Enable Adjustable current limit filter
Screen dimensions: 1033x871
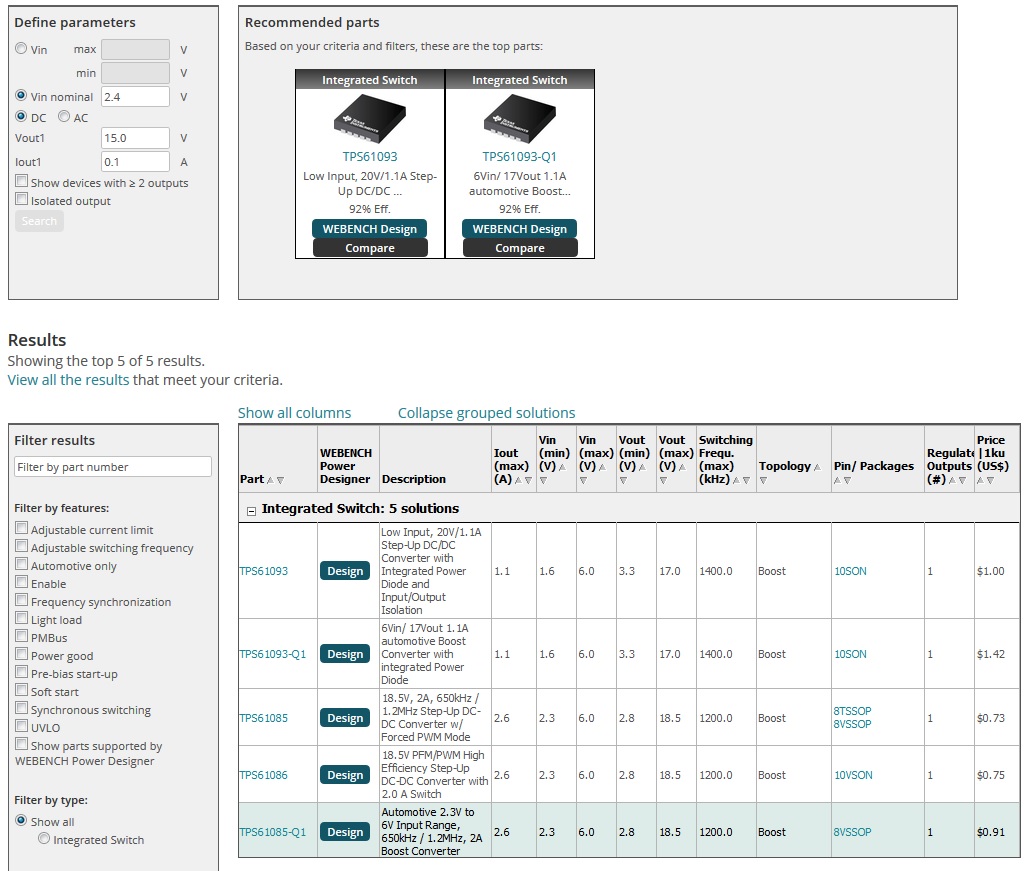coord(22,528)
